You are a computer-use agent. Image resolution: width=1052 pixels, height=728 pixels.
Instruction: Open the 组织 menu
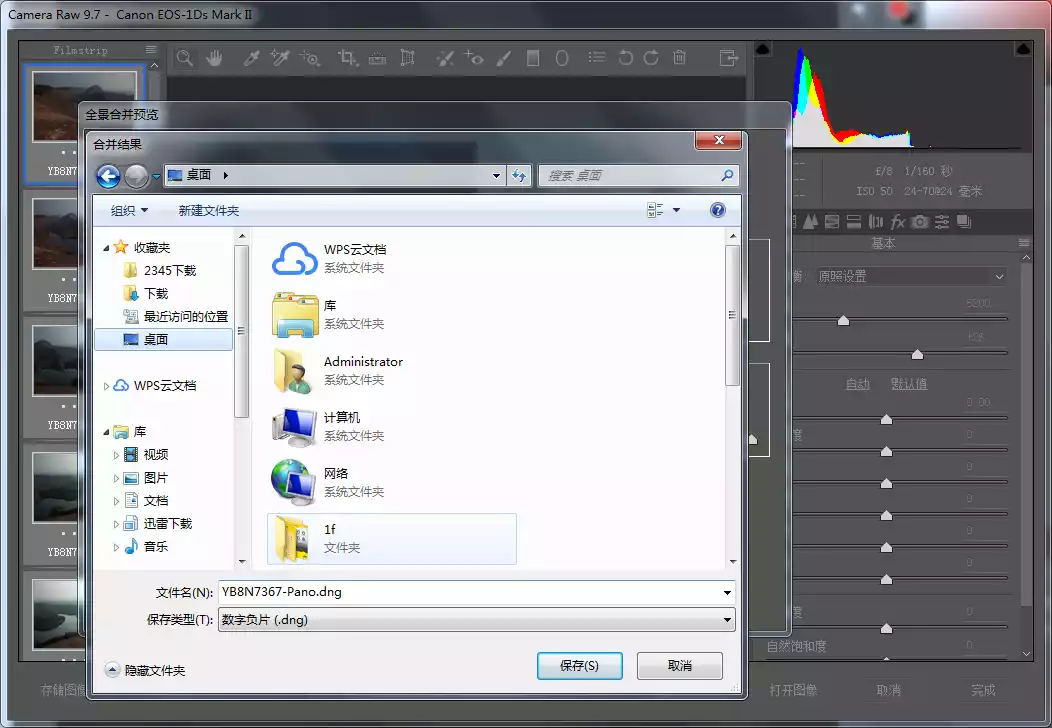tap(129, 211)
